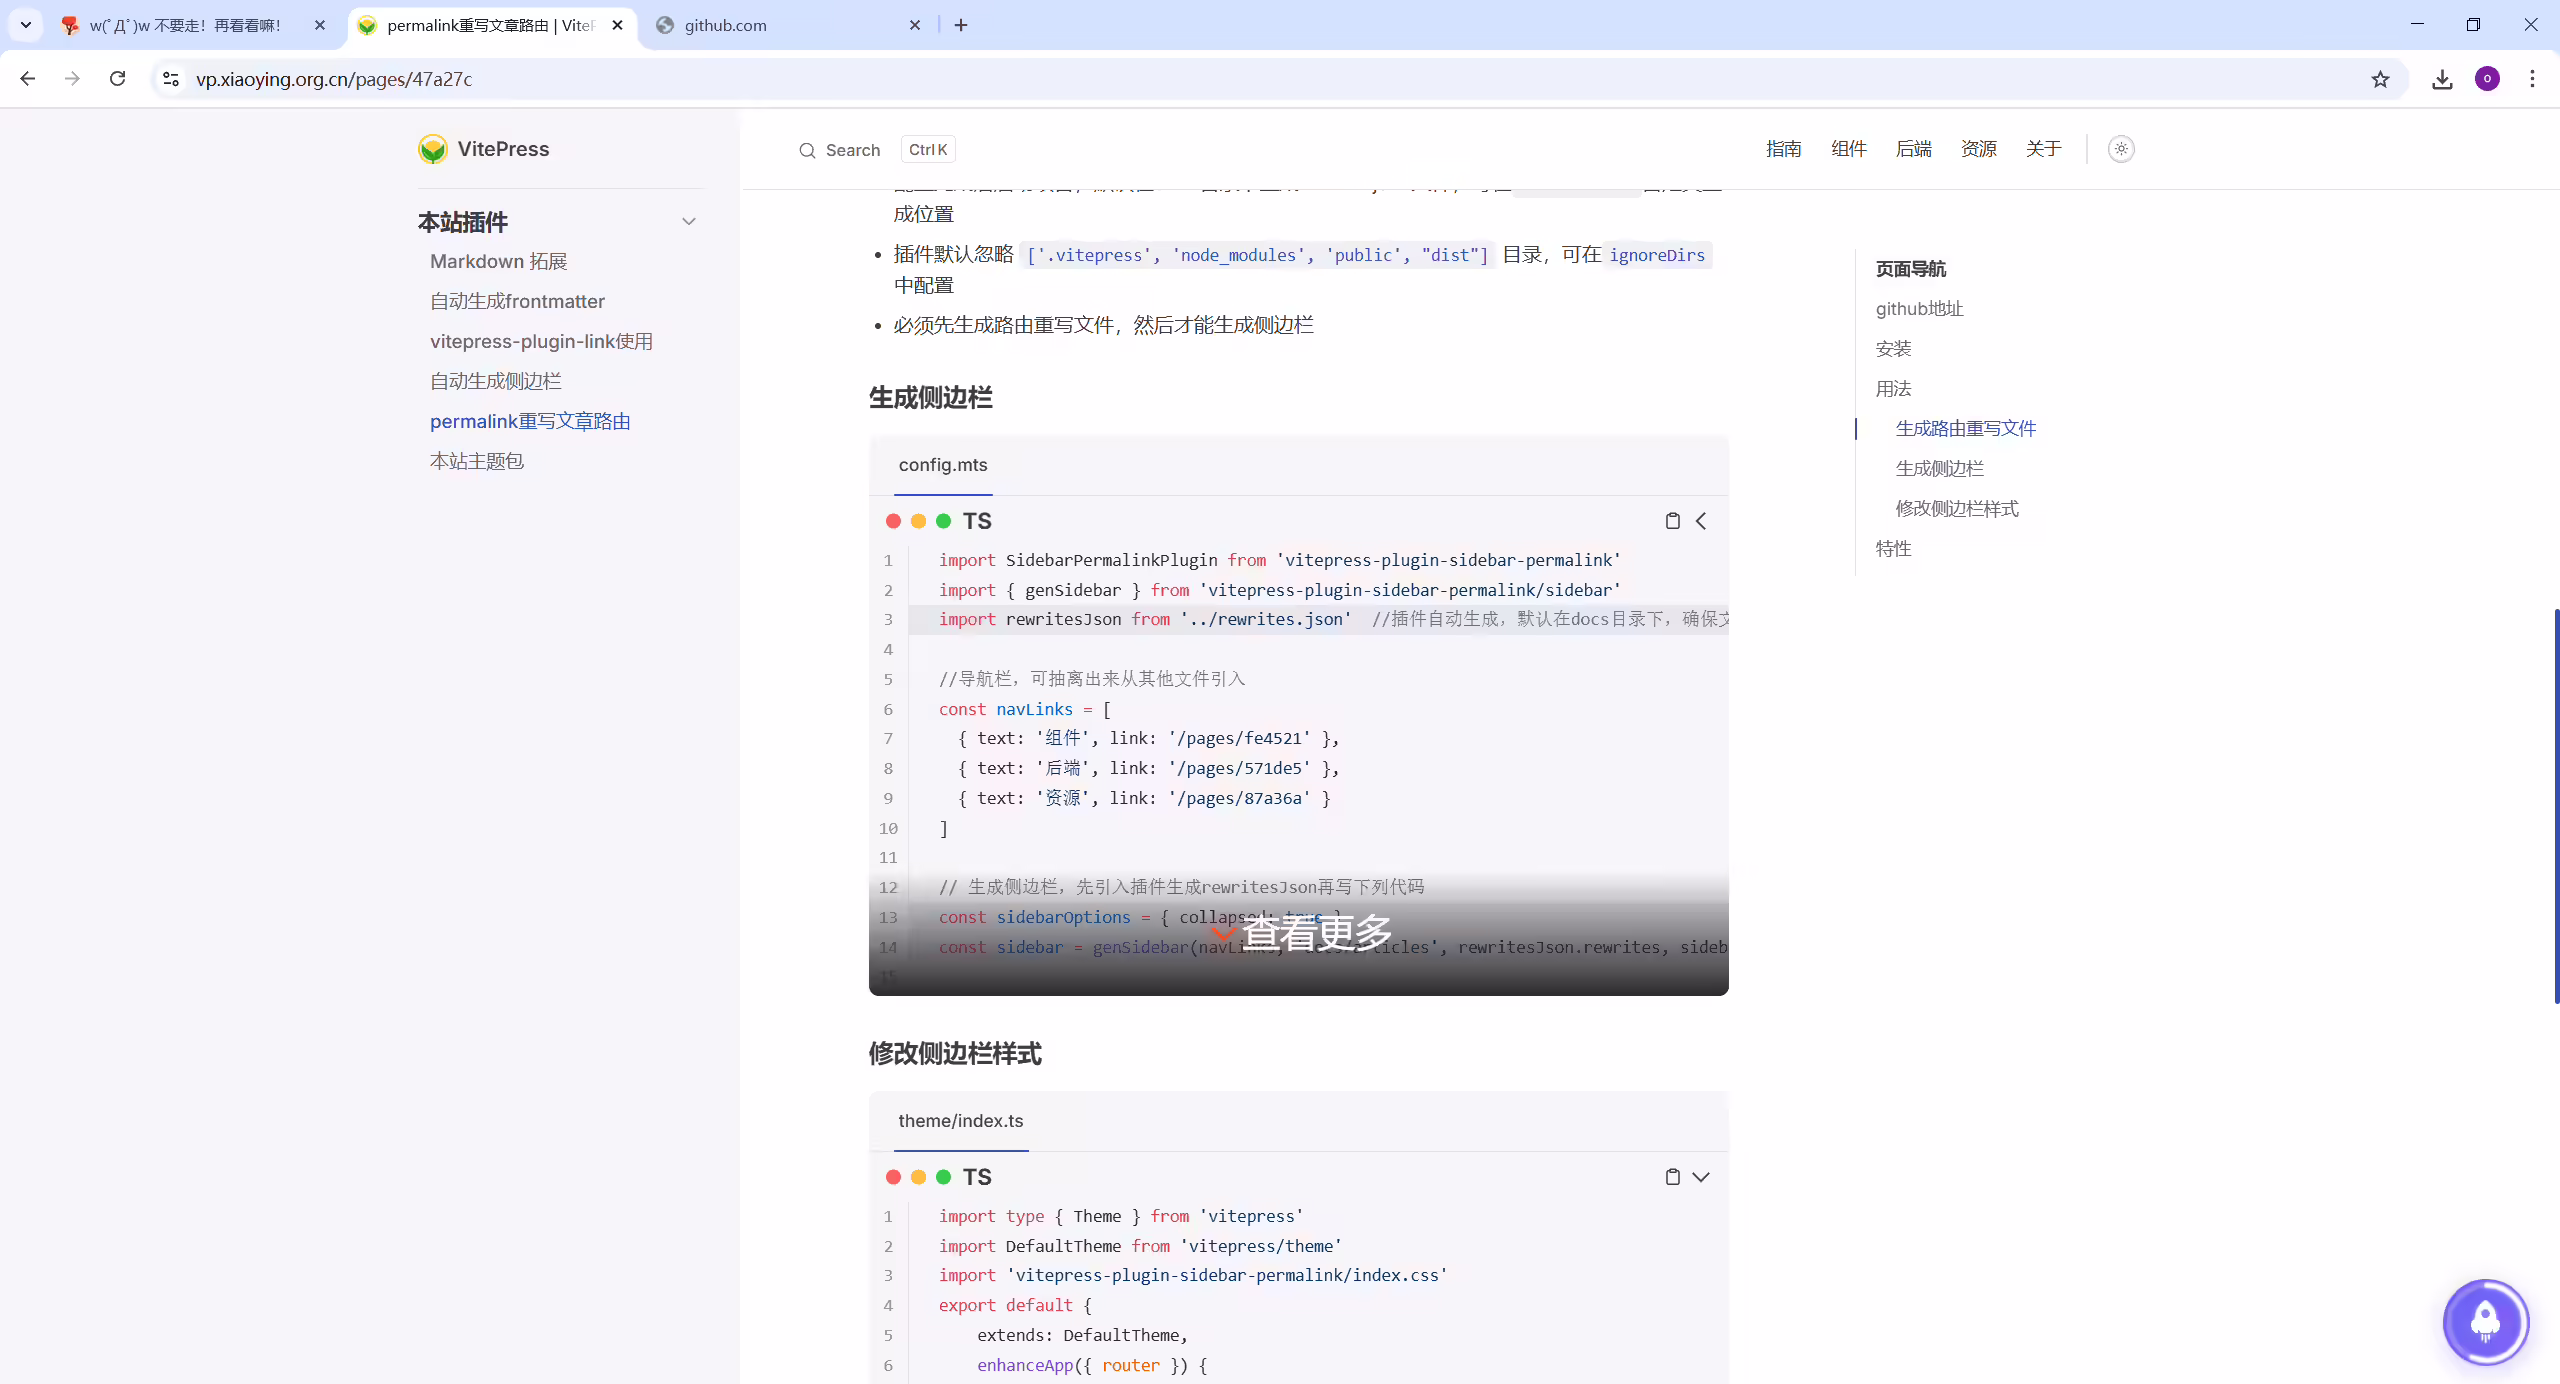Open the tab search dropdown
The image size is (2560, 1384).
(26, 25)
